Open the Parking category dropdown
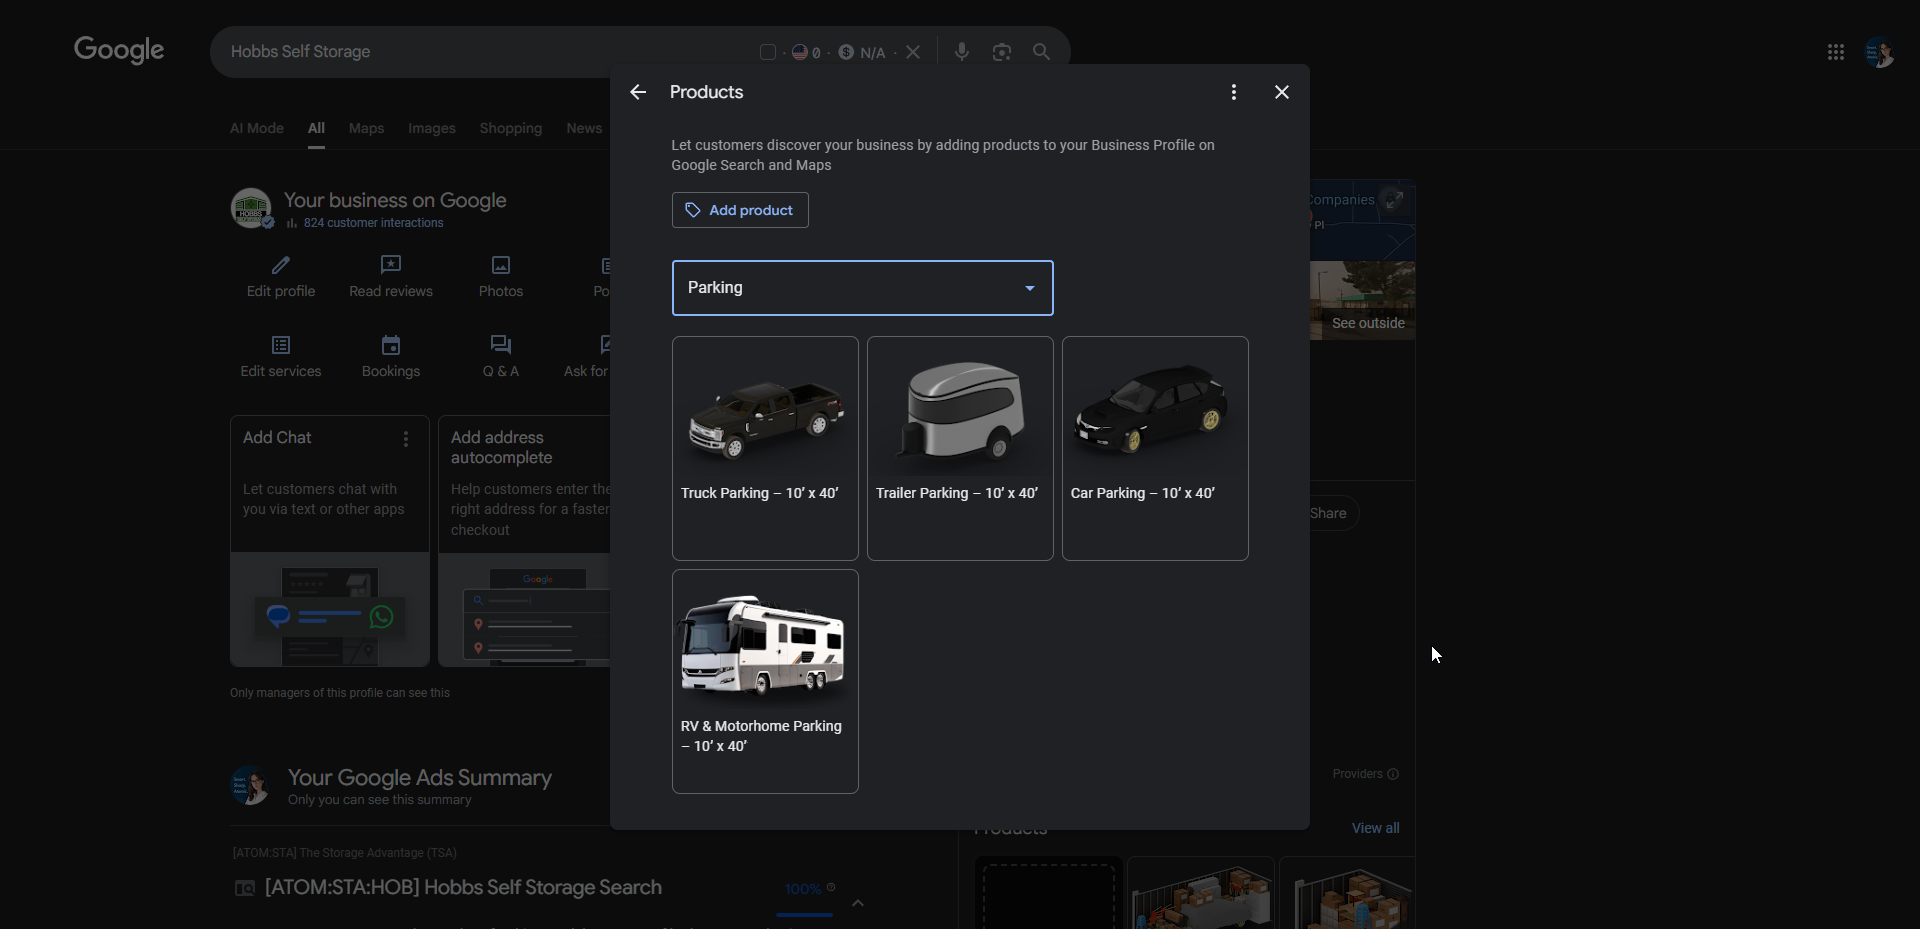The image size is (1920, 929). coord(863,288)
